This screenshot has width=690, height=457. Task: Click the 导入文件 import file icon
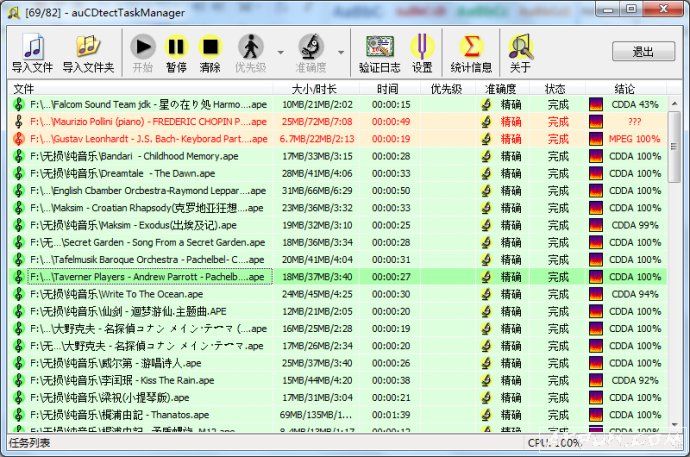[x=32, y=47]
